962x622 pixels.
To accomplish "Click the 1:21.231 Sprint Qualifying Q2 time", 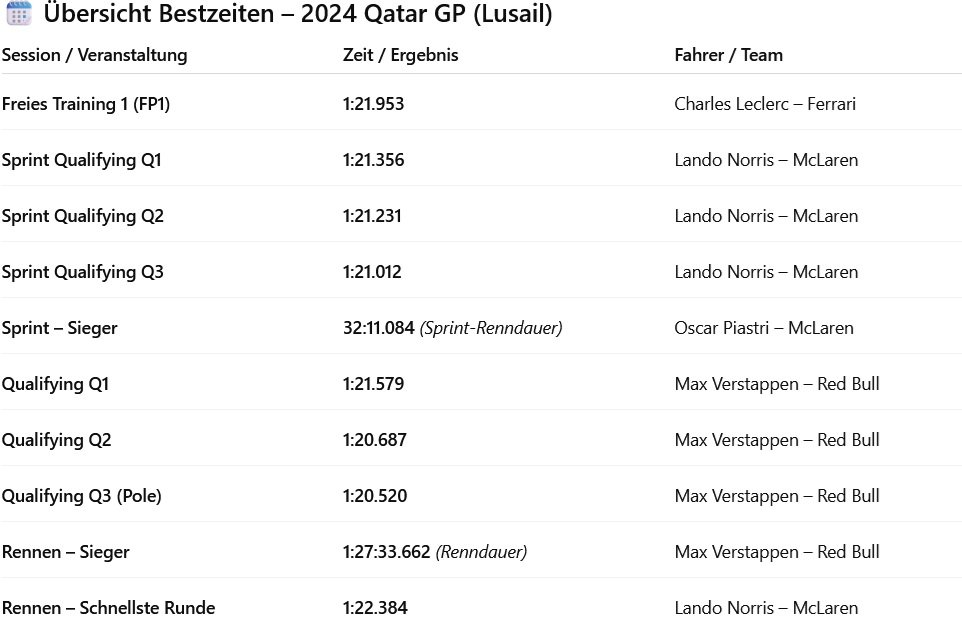I will pos(372,216).
